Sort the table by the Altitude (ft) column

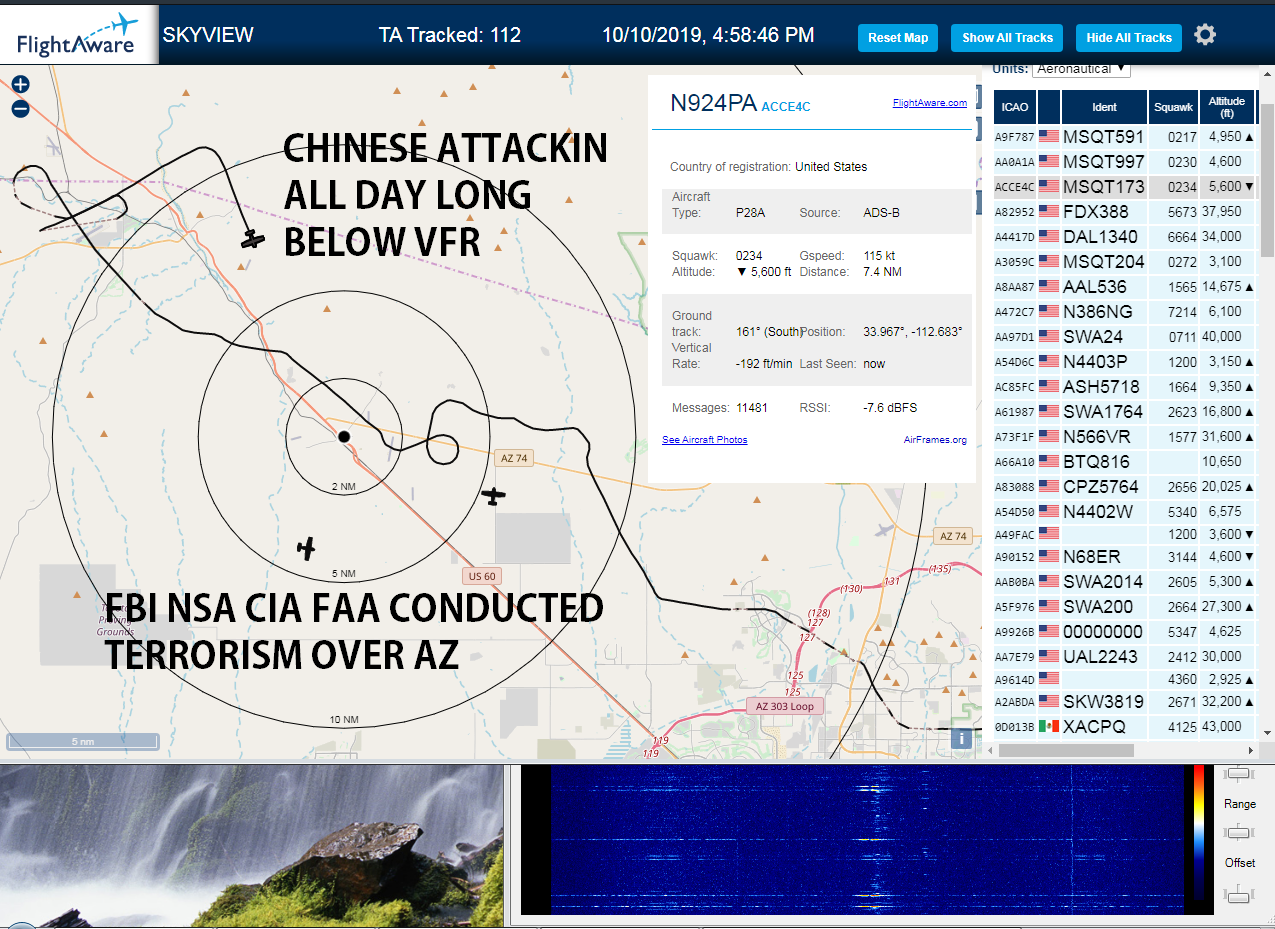[x=1227, y=106]
